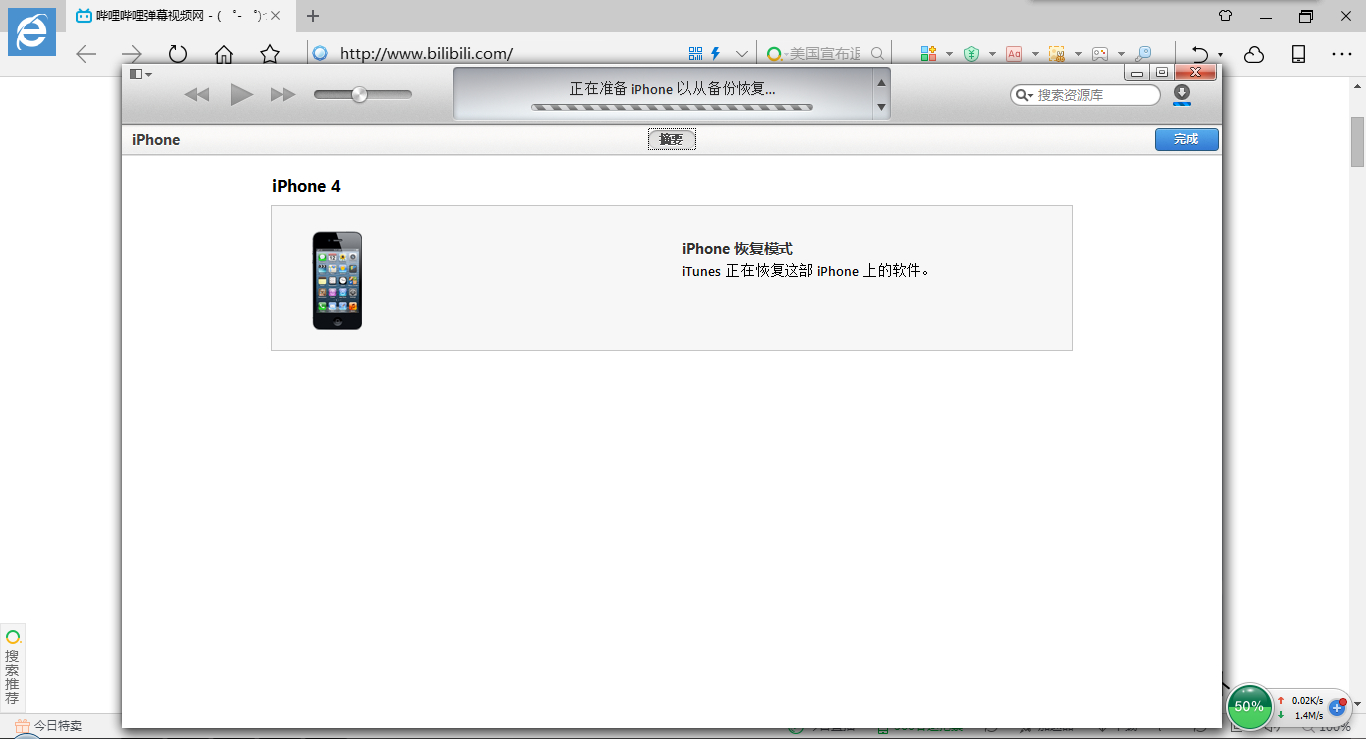Screen dimensions: 1366x739
Task: Click the blue 完成 button
Action: click(1187, 139)
